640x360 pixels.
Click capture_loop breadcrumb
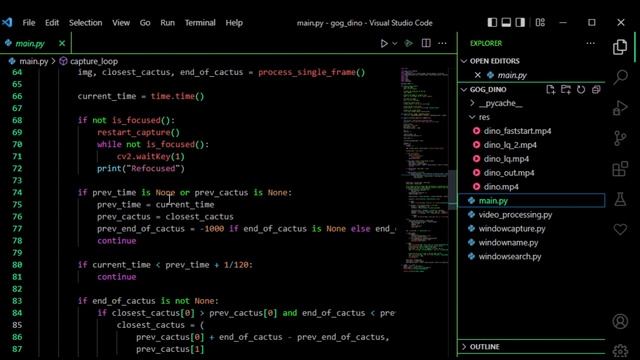[x=94, y=61]
